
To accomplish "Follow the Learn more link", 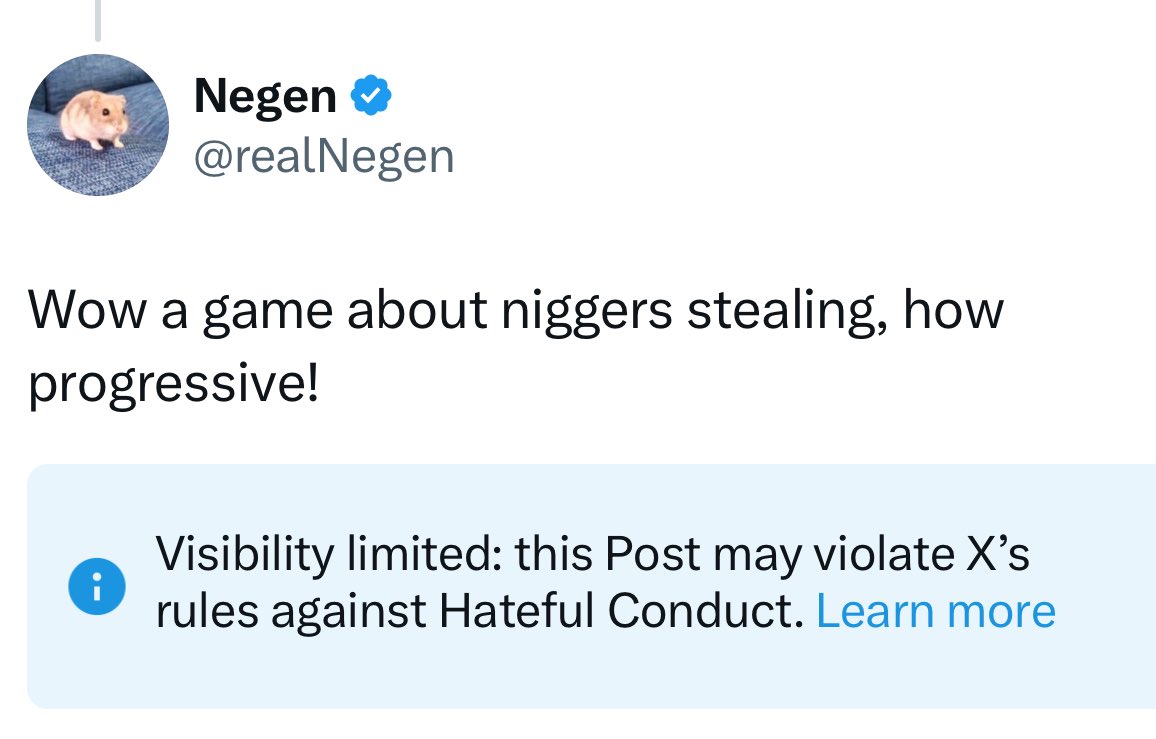I will coord(936,611).
